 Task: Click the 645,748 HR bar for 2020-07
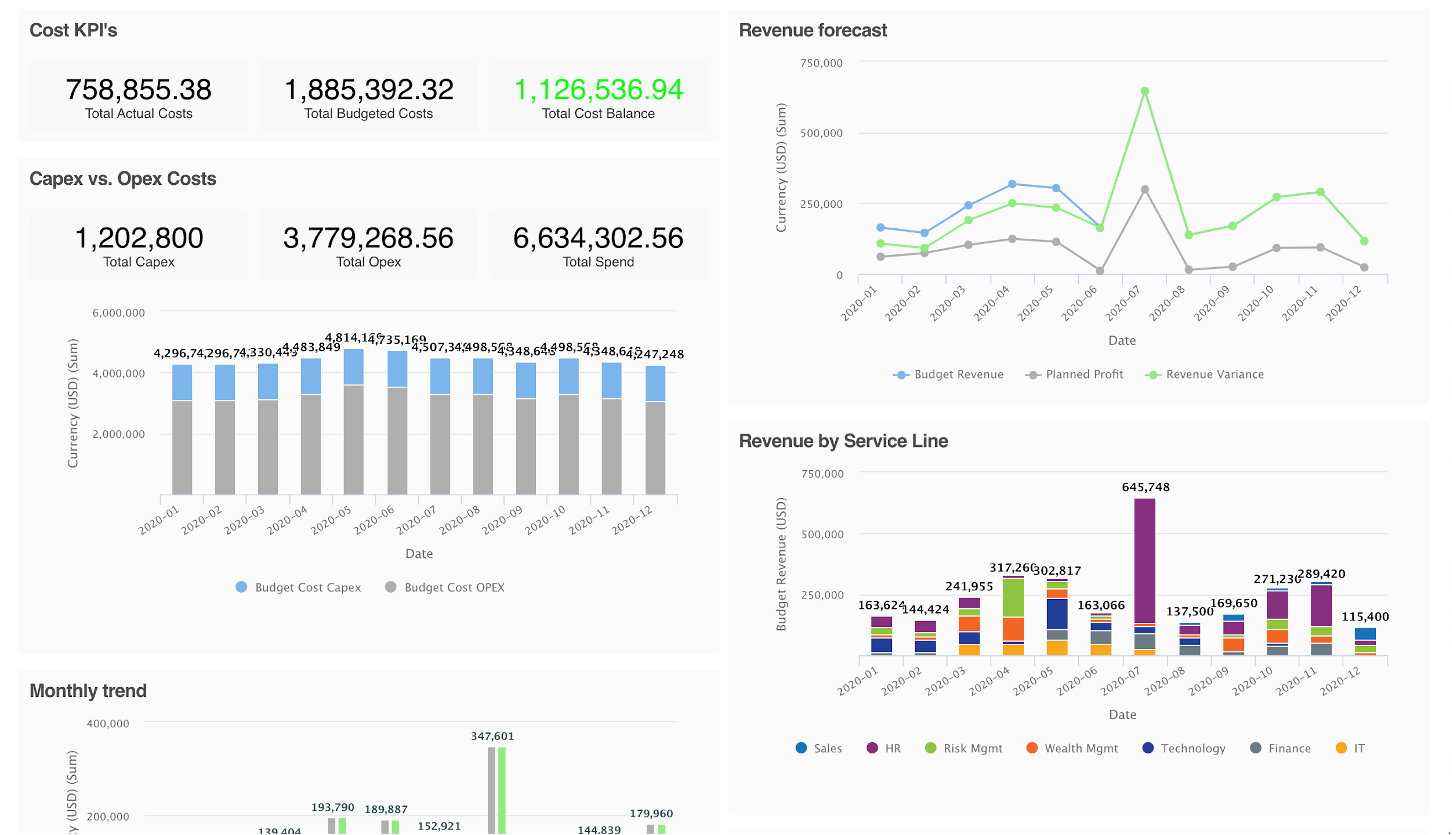tap(1145, 560)
